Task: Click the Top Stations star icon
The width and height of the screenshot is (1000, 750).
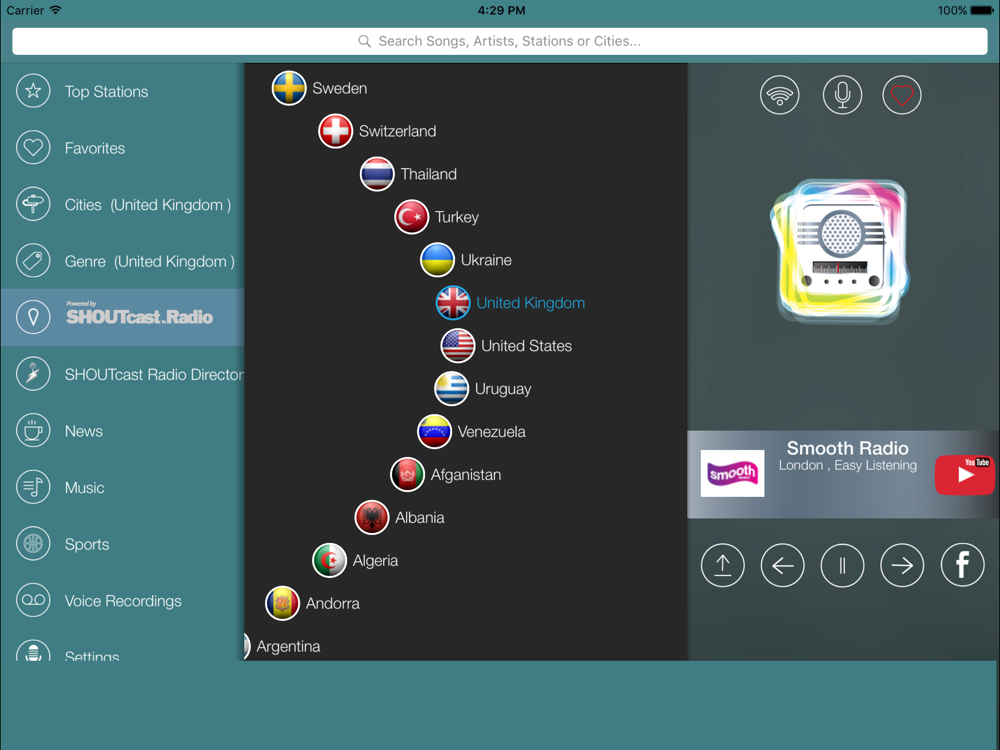Action: coord(33,91)
